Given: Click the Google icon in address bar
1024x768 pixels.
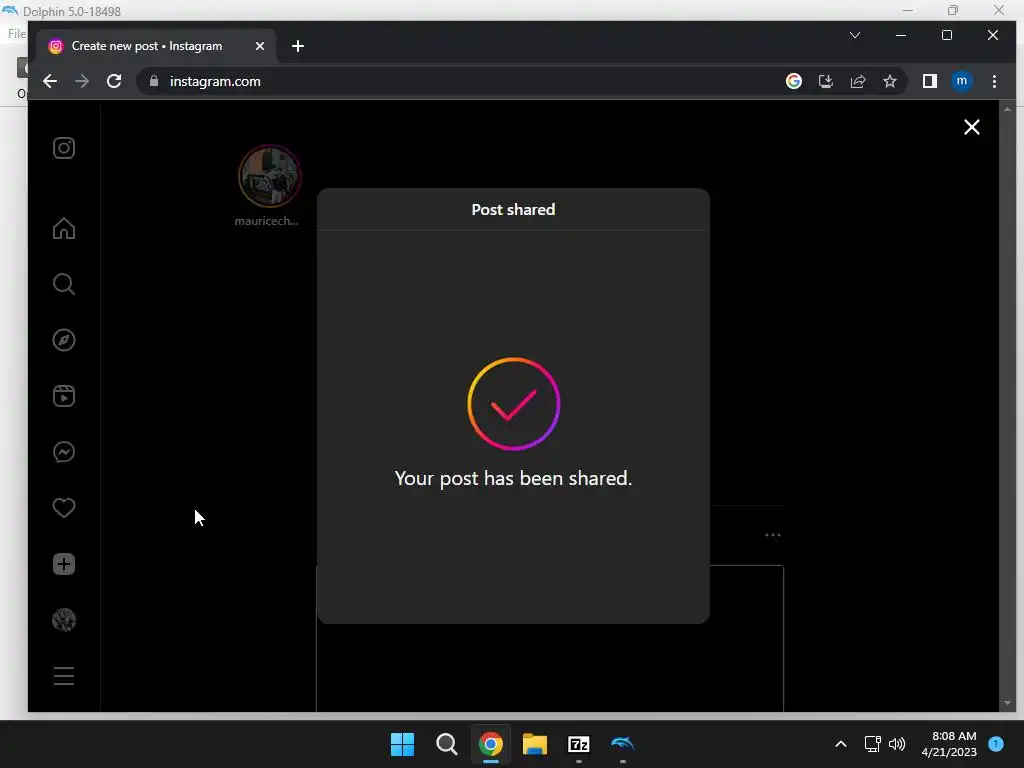Looking at the screenshot, I should point(794,81).
